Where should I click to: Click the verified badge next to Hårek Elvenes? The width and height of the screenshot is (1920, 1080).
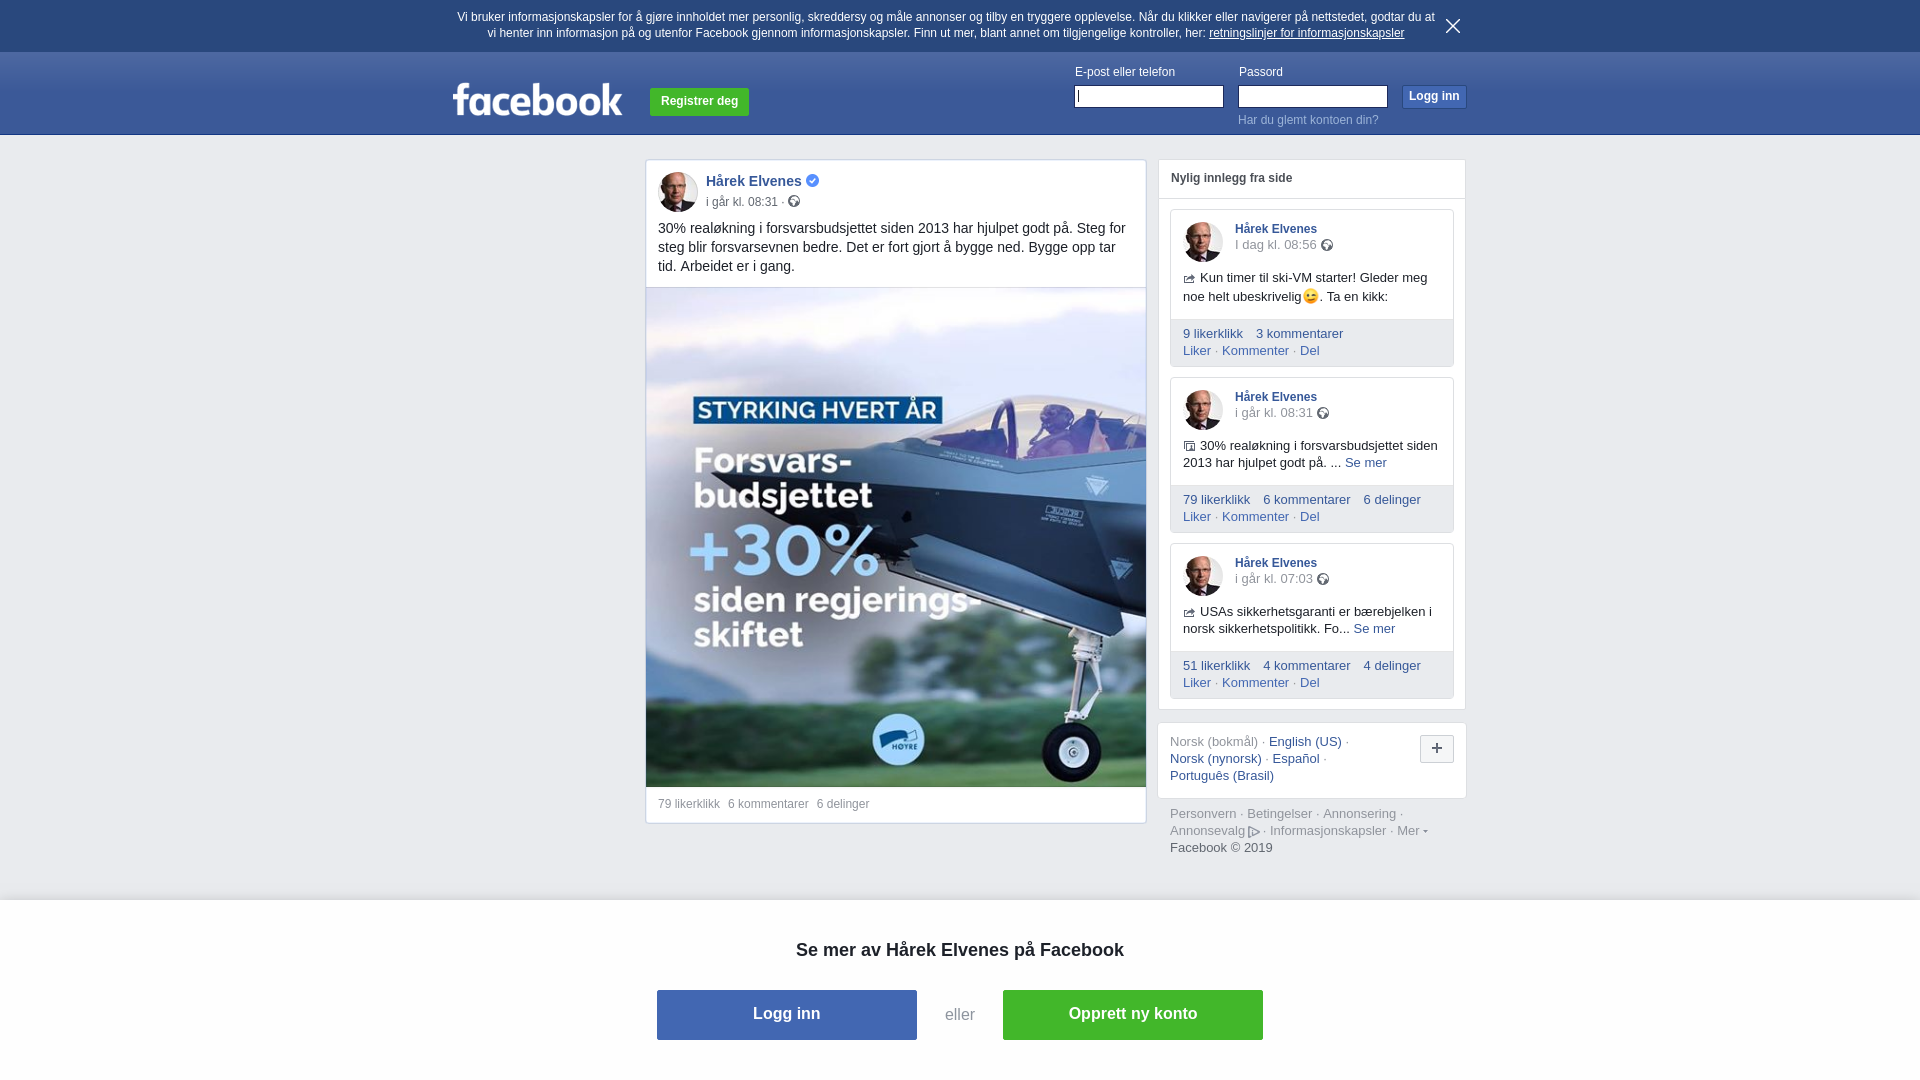[812, 181]
